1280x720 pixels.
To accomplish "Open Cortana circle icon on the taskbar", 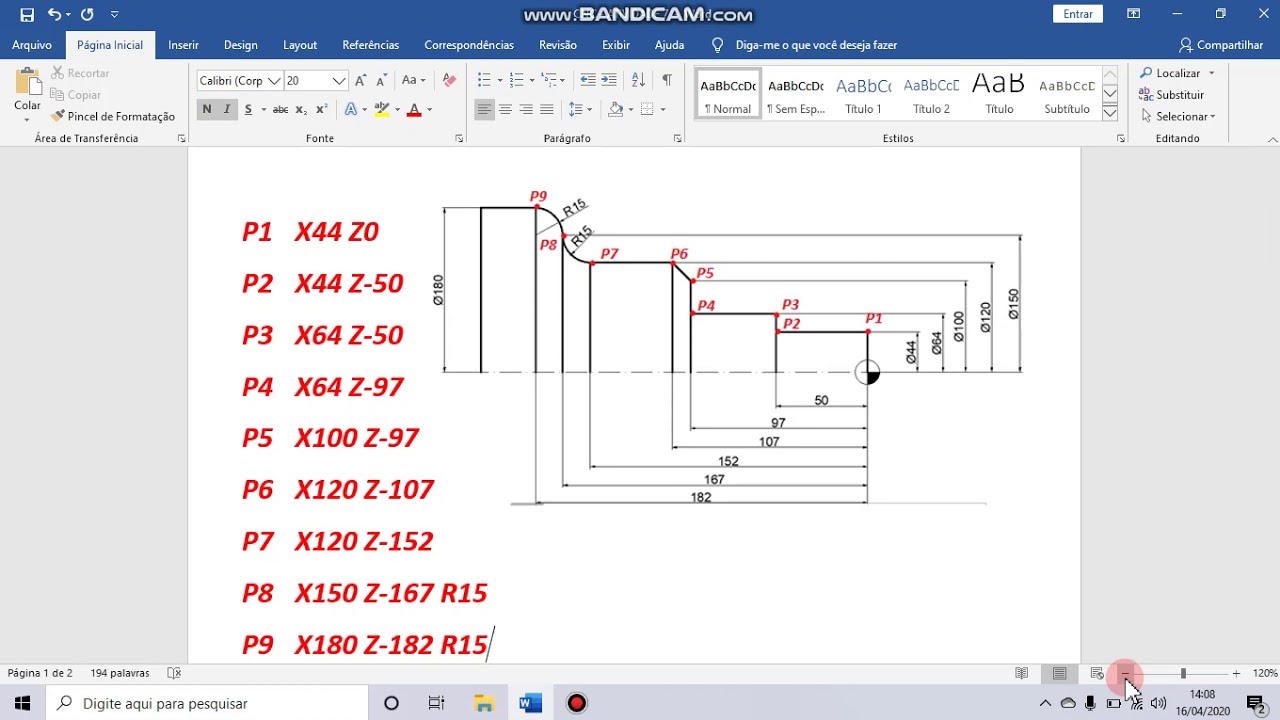I will pos(391,703).
